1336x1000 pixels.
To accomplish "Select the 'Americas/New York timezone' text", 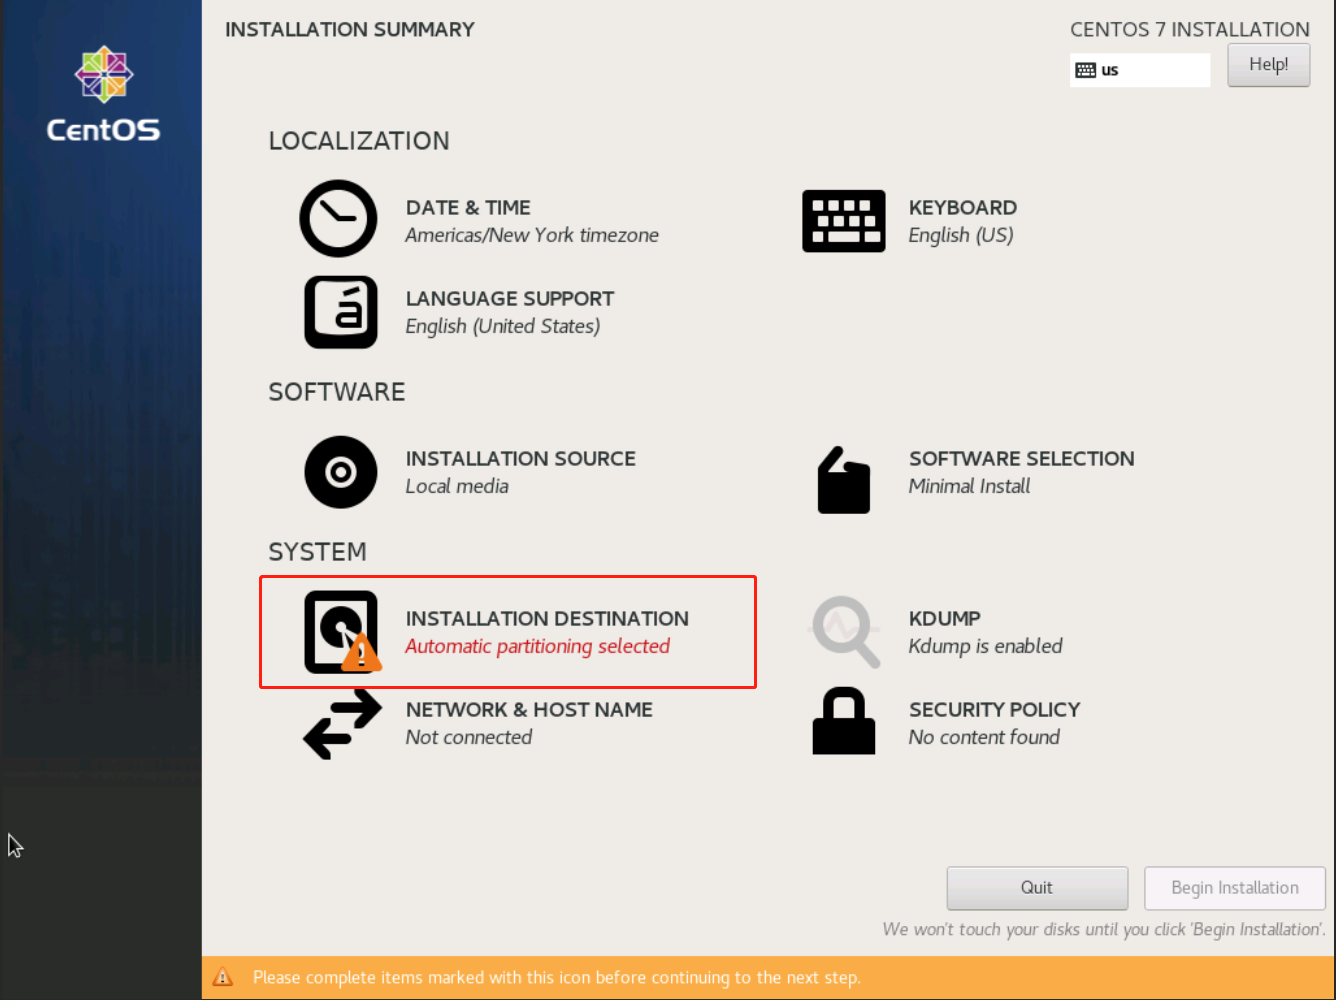I will tap(532, 235).
